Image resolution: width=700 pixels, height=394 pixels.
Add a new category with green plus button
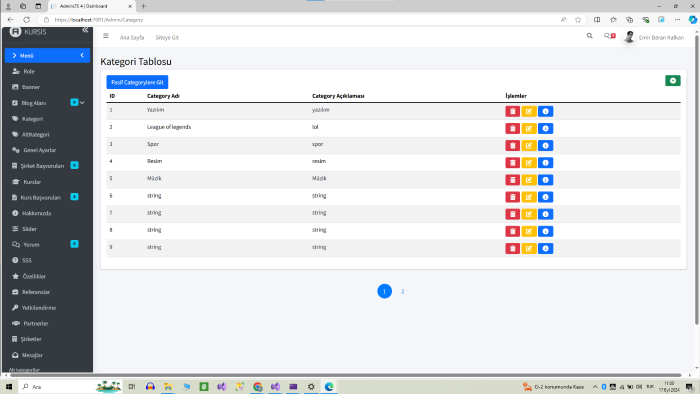[673, 81]
